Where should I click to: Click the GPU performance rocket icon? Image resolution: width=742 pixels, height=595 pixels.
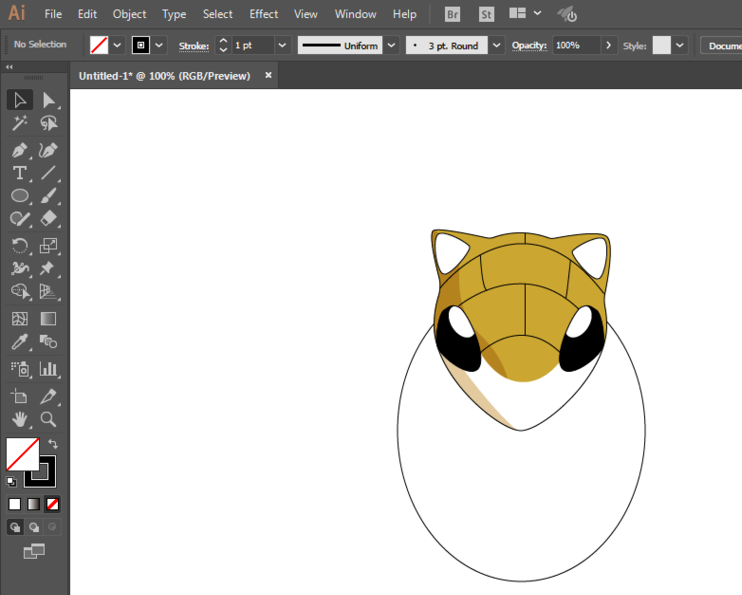point(566,14)
